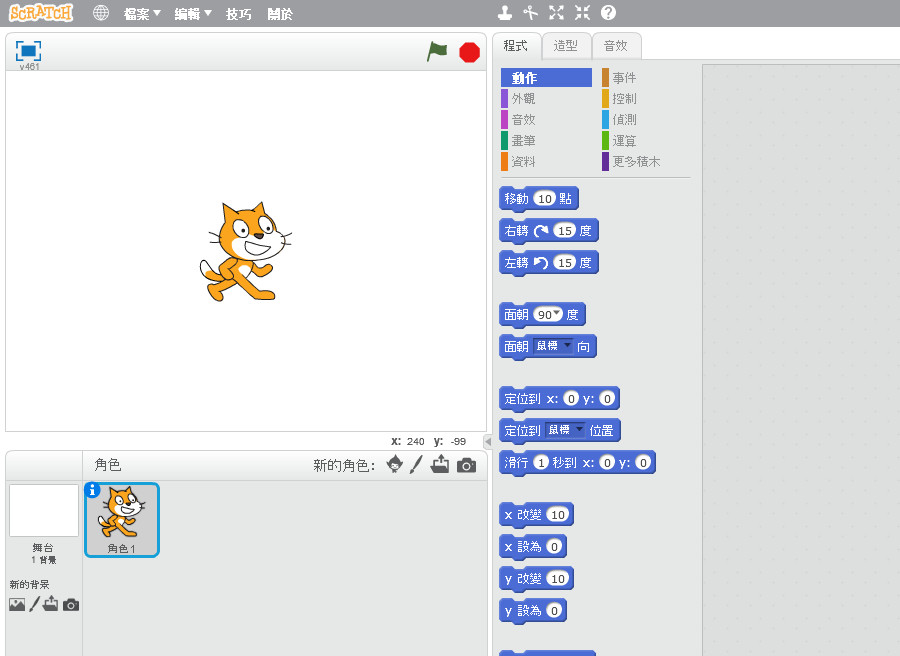
Task: Upload backdrop from file
Action: tap(51, 603)
